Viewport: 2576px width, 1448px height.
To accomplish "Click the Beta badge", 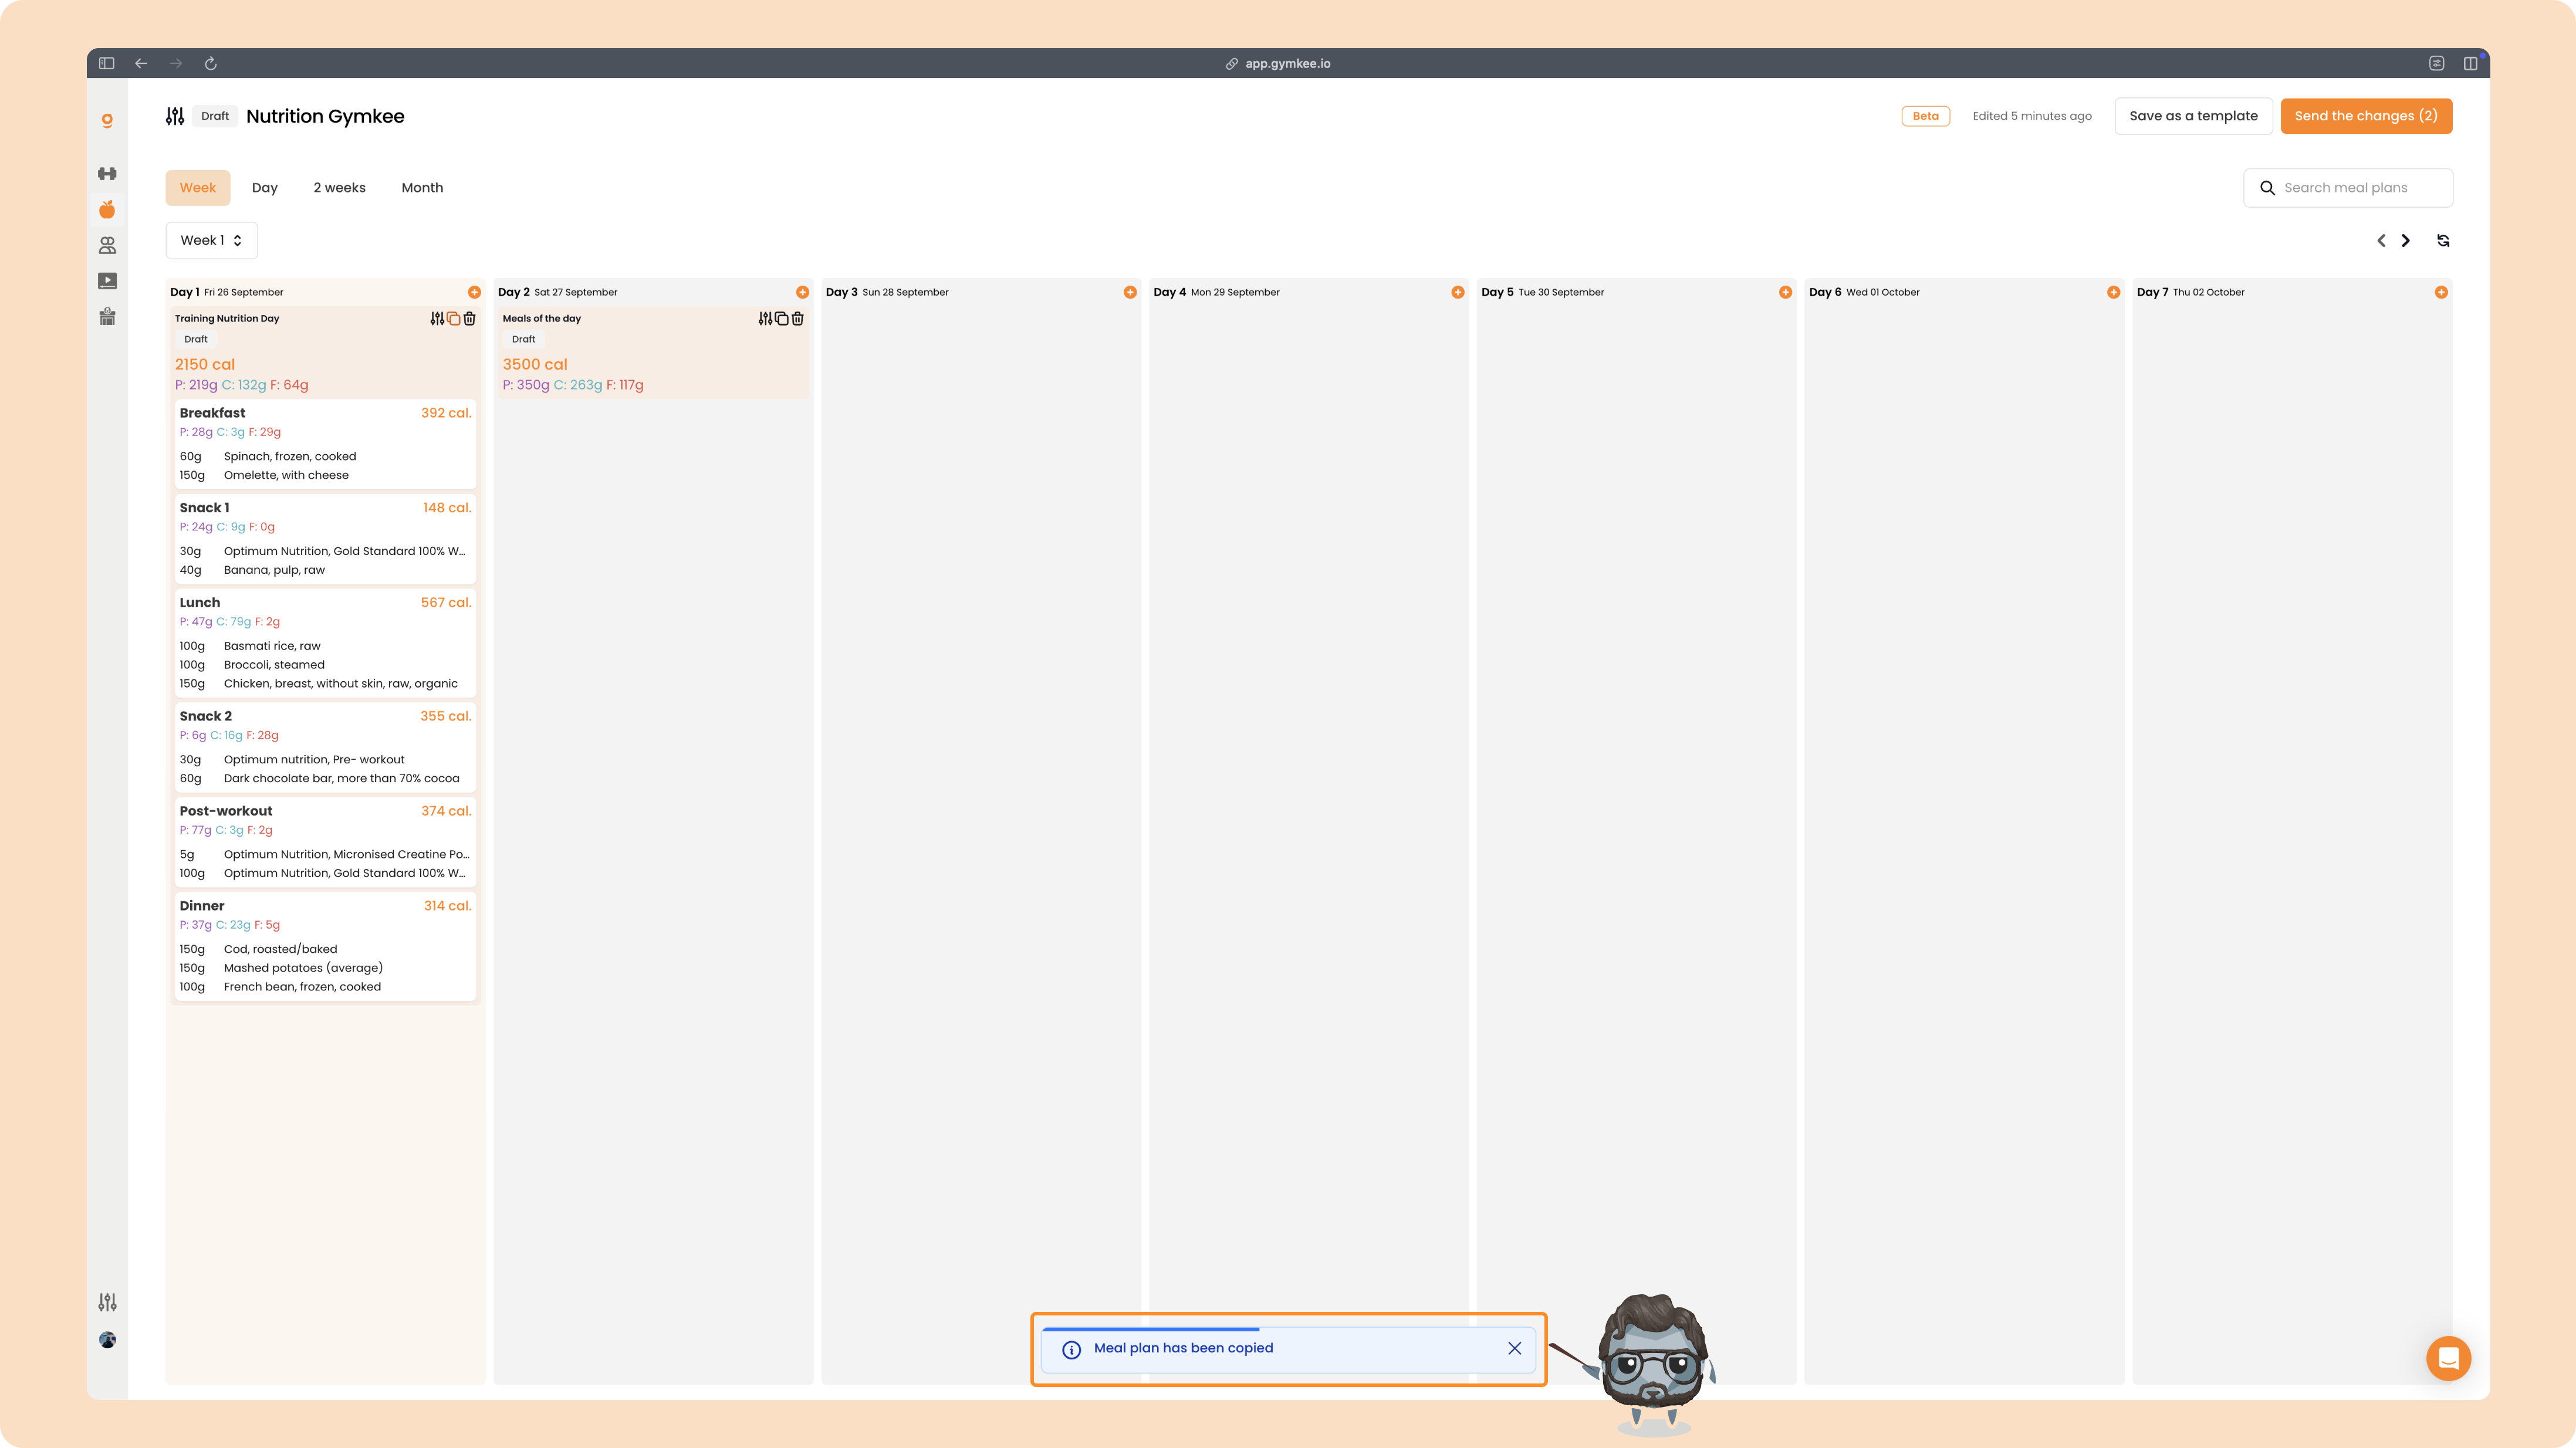I will (1926, 116).
